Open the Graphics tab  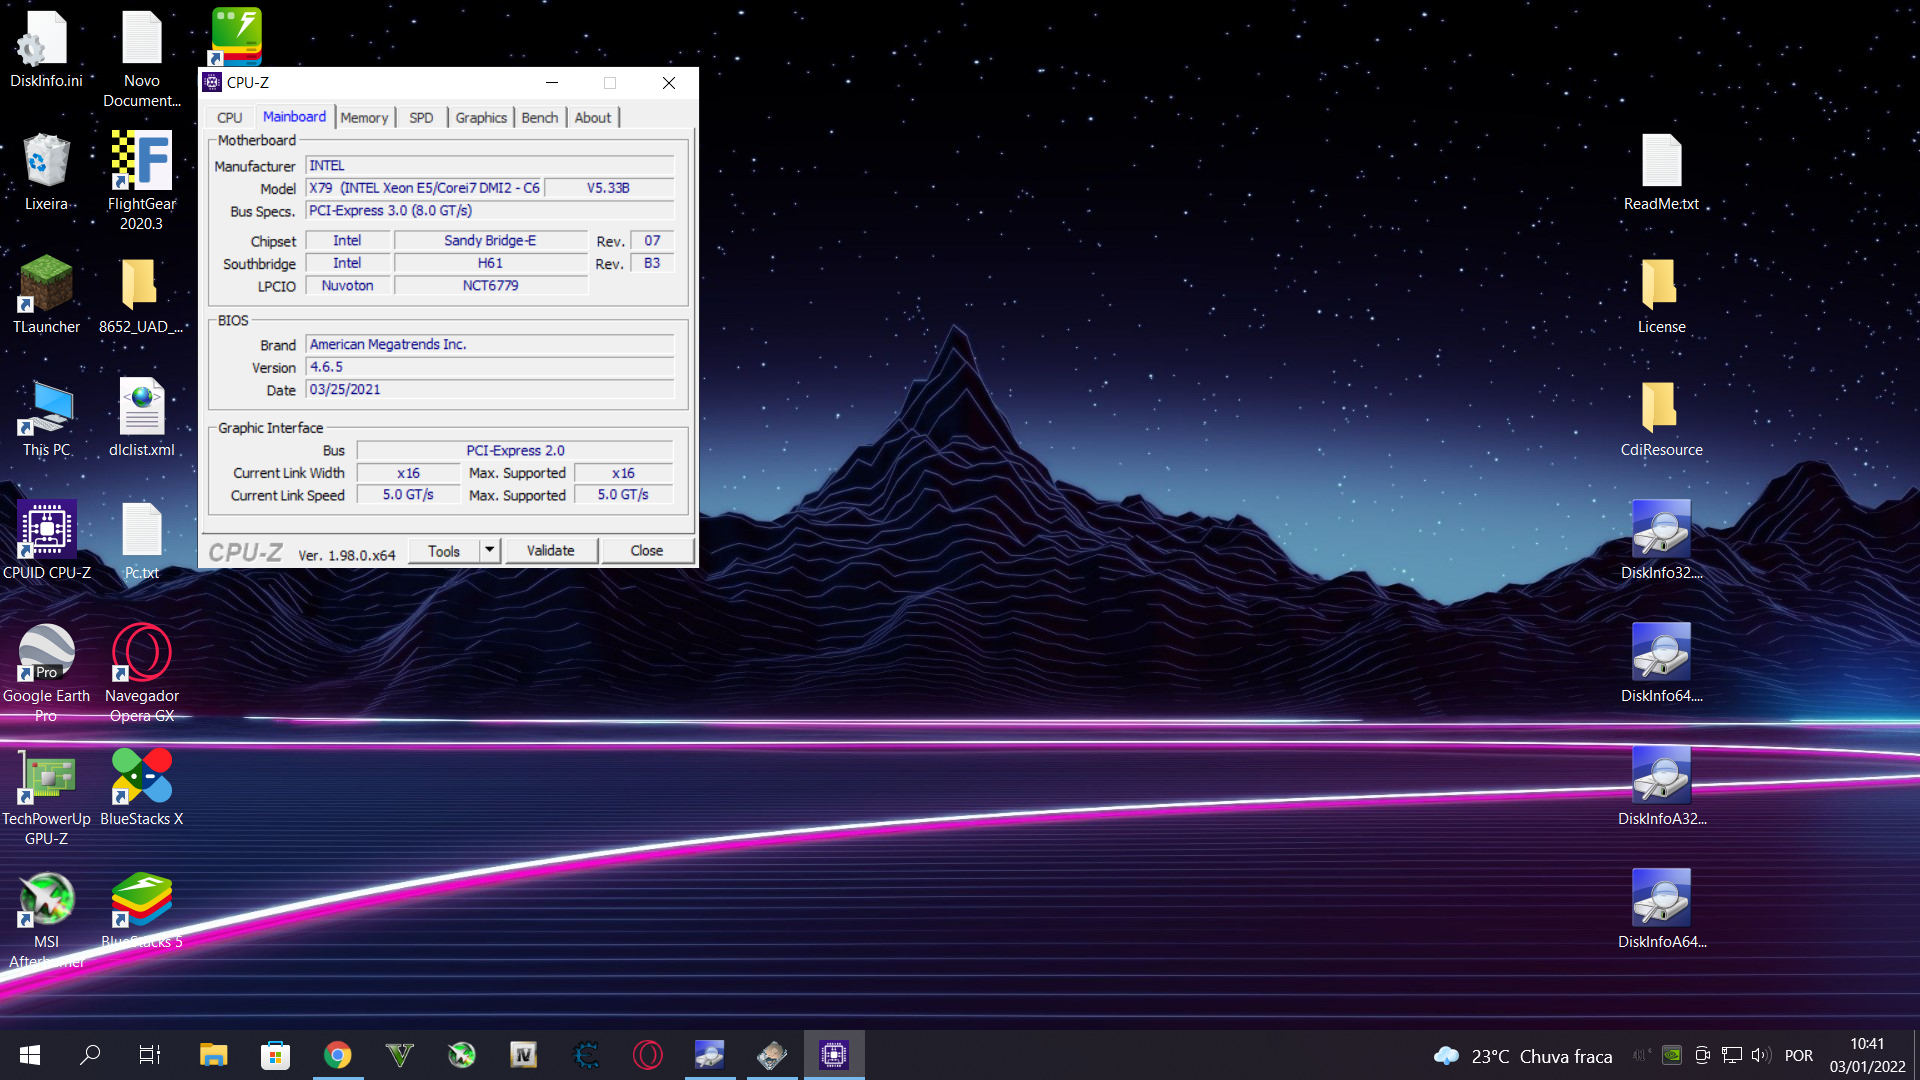pos(481,117)
